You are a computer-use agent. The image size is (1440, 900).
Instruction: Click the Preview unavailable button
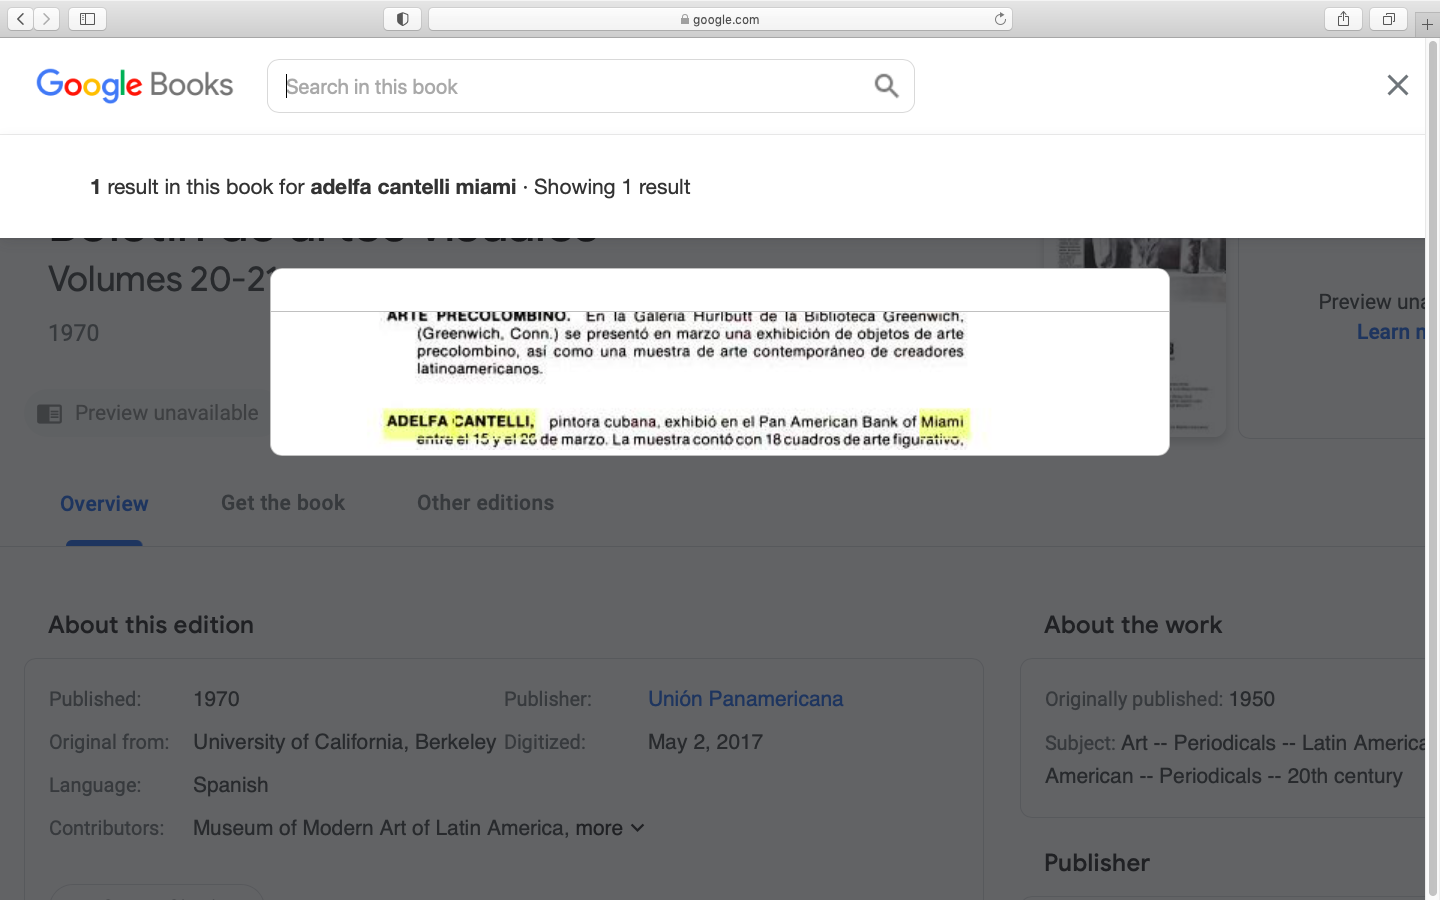[148, 413]
